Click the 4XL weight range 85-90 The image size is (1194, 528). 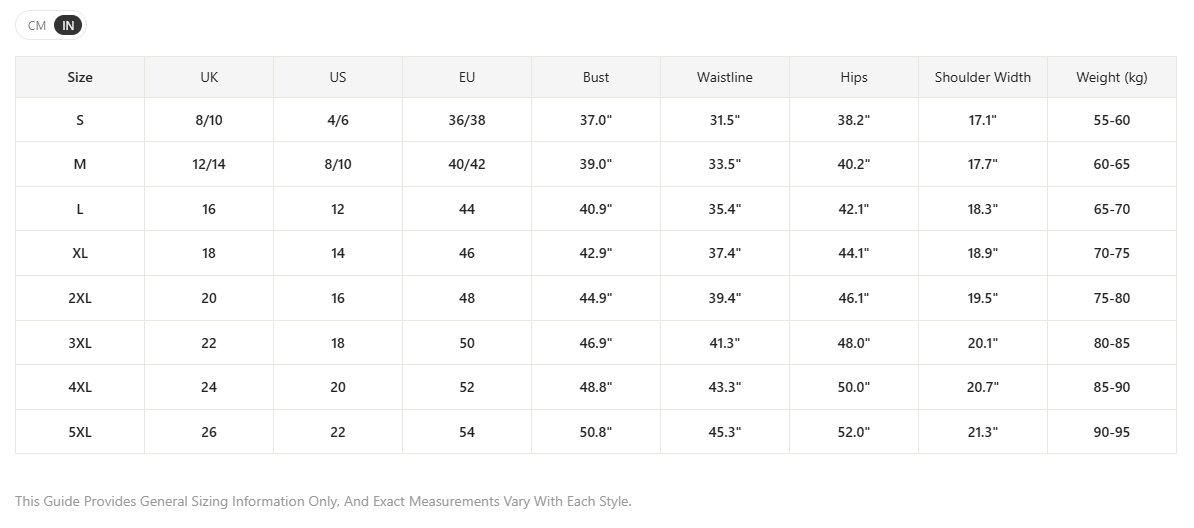(x=1112, y=387)
